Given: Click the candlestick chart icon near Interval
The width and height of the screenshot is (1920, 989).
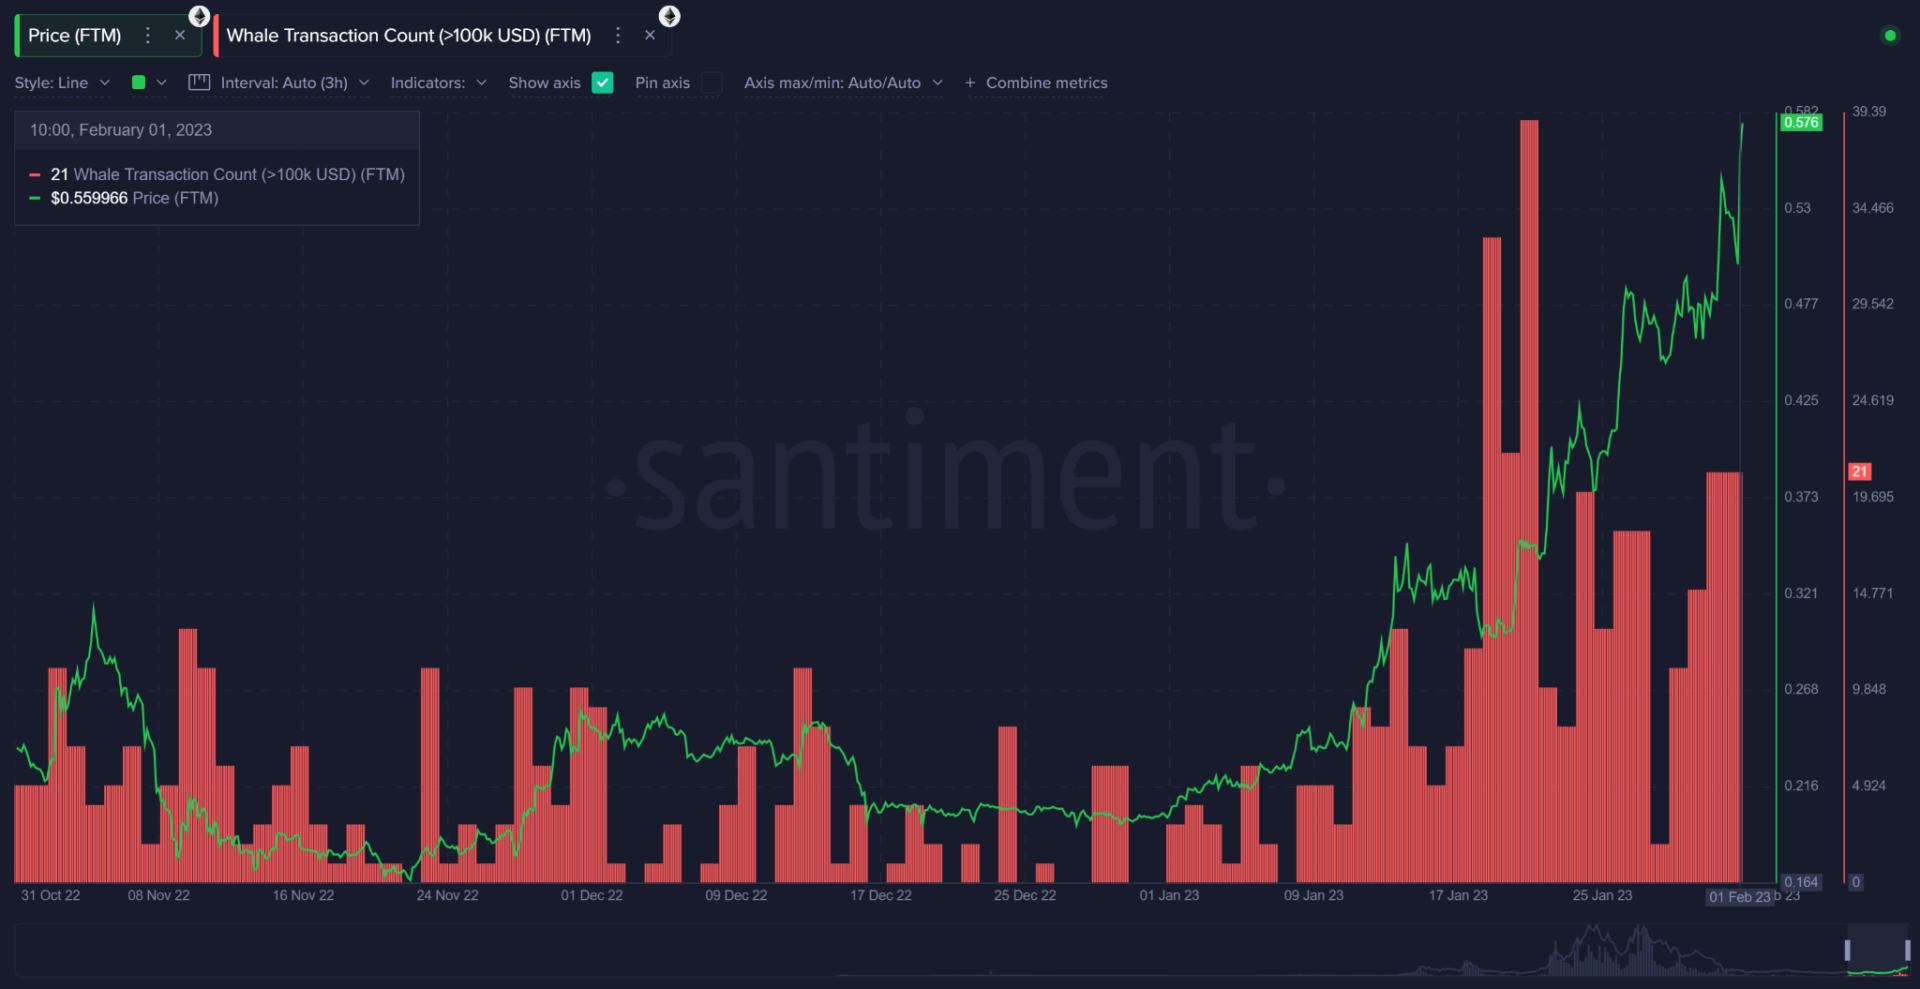Looking at the screenshot, I should pos(198,82).
